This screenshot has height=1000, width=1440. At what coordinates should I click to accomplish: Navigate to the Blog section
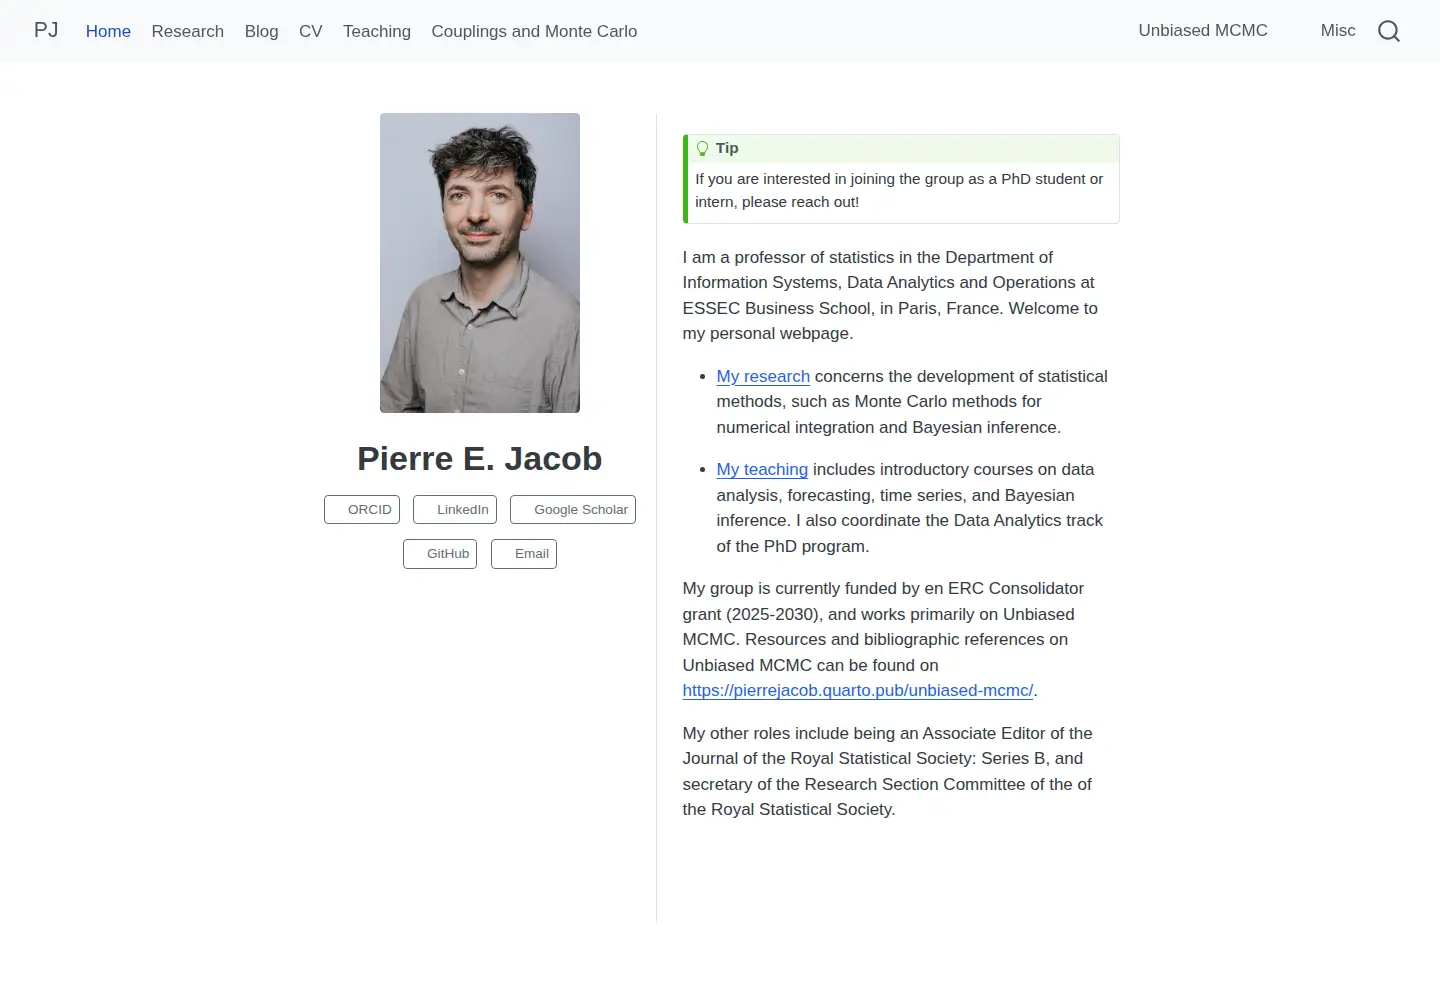point(262,31)
